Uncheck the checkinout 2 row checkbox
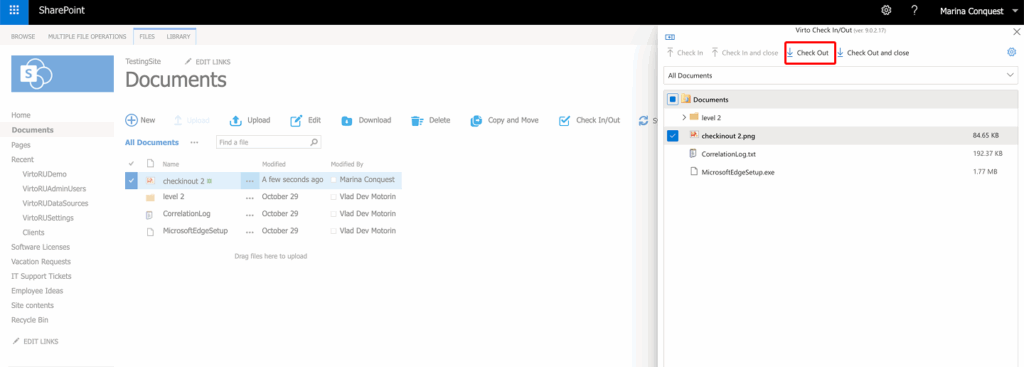The width and height of the screenshot is (1024, 367). 131,180
